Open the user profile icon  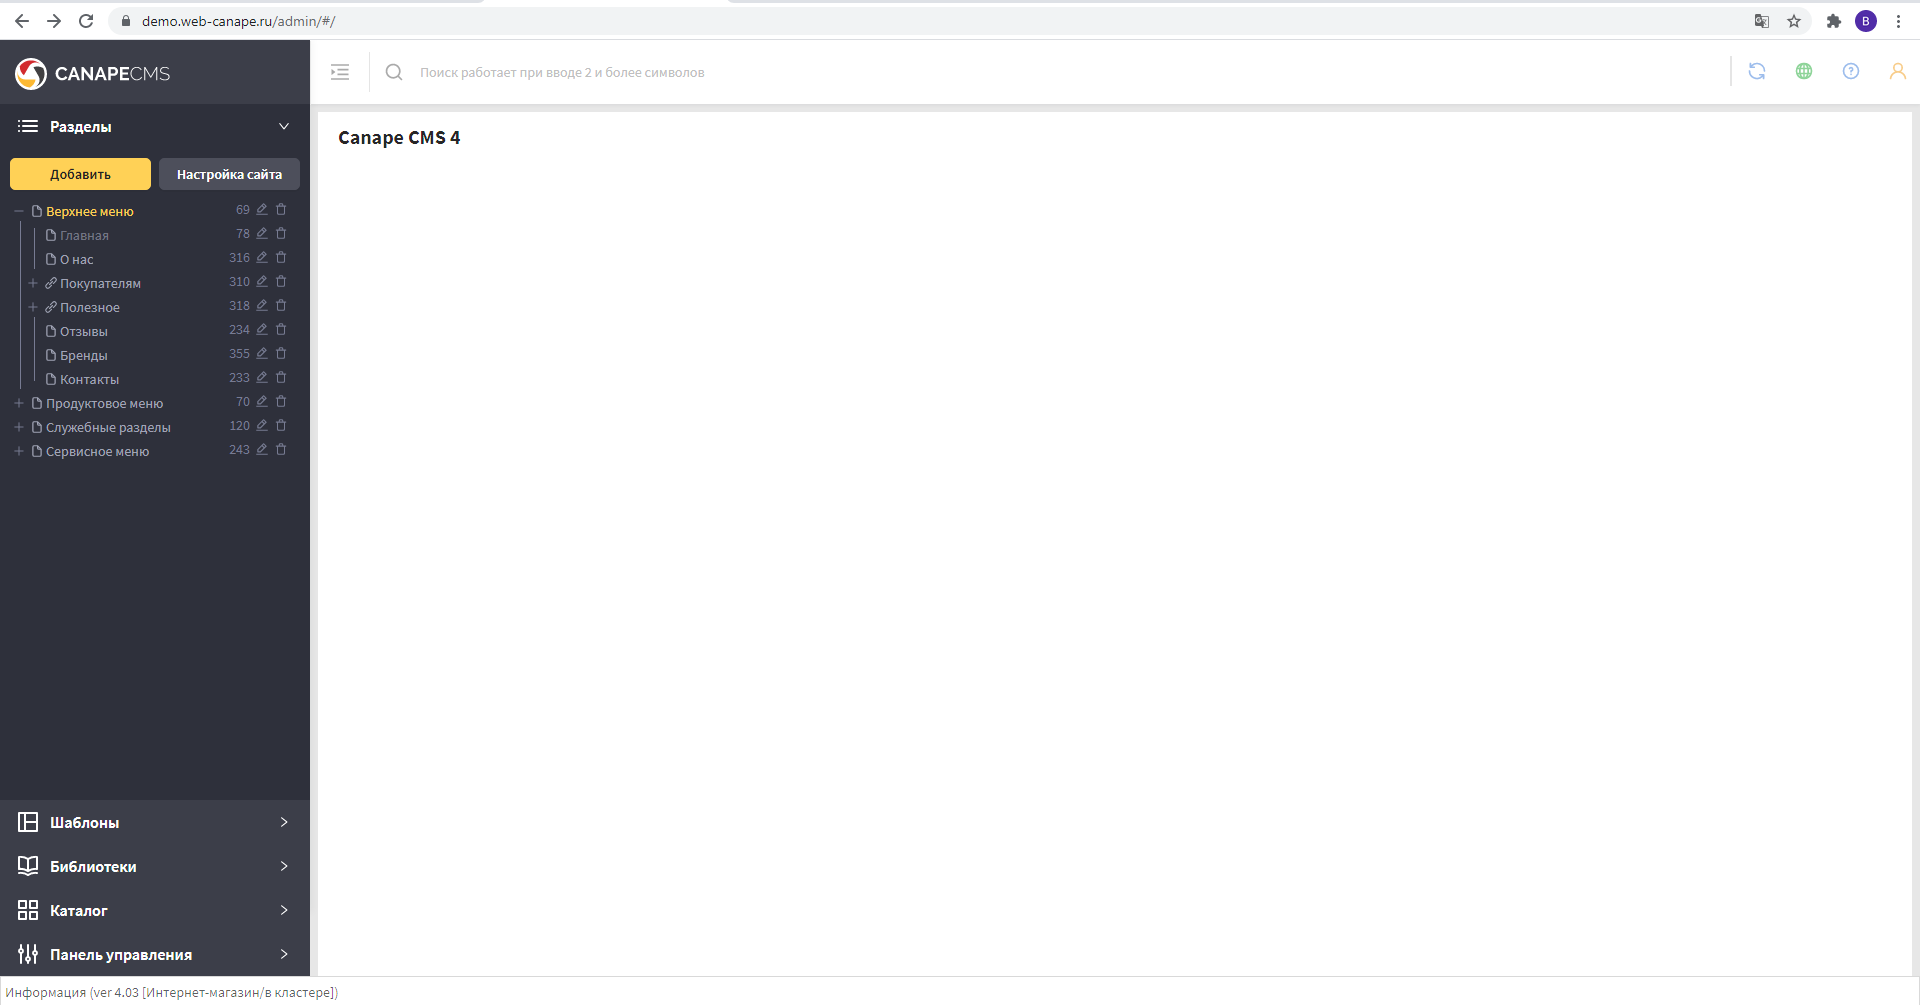point(1896,72)
